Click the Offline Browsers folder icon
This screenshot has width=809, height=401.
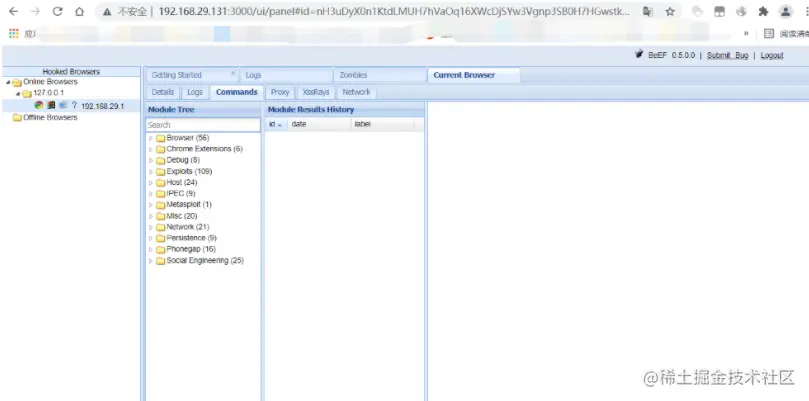pyautogui.click(x=17, y=118)
